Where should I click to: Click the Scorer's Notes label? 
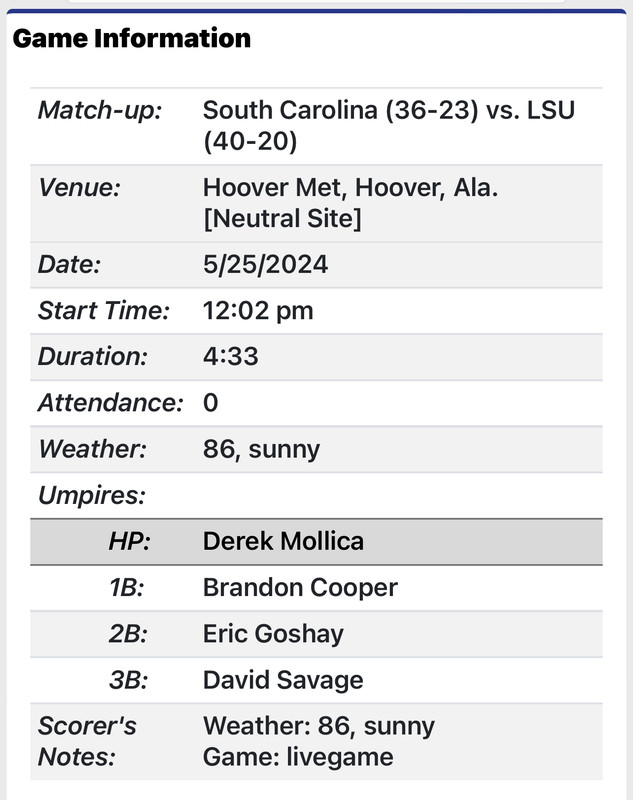point(87,740)
